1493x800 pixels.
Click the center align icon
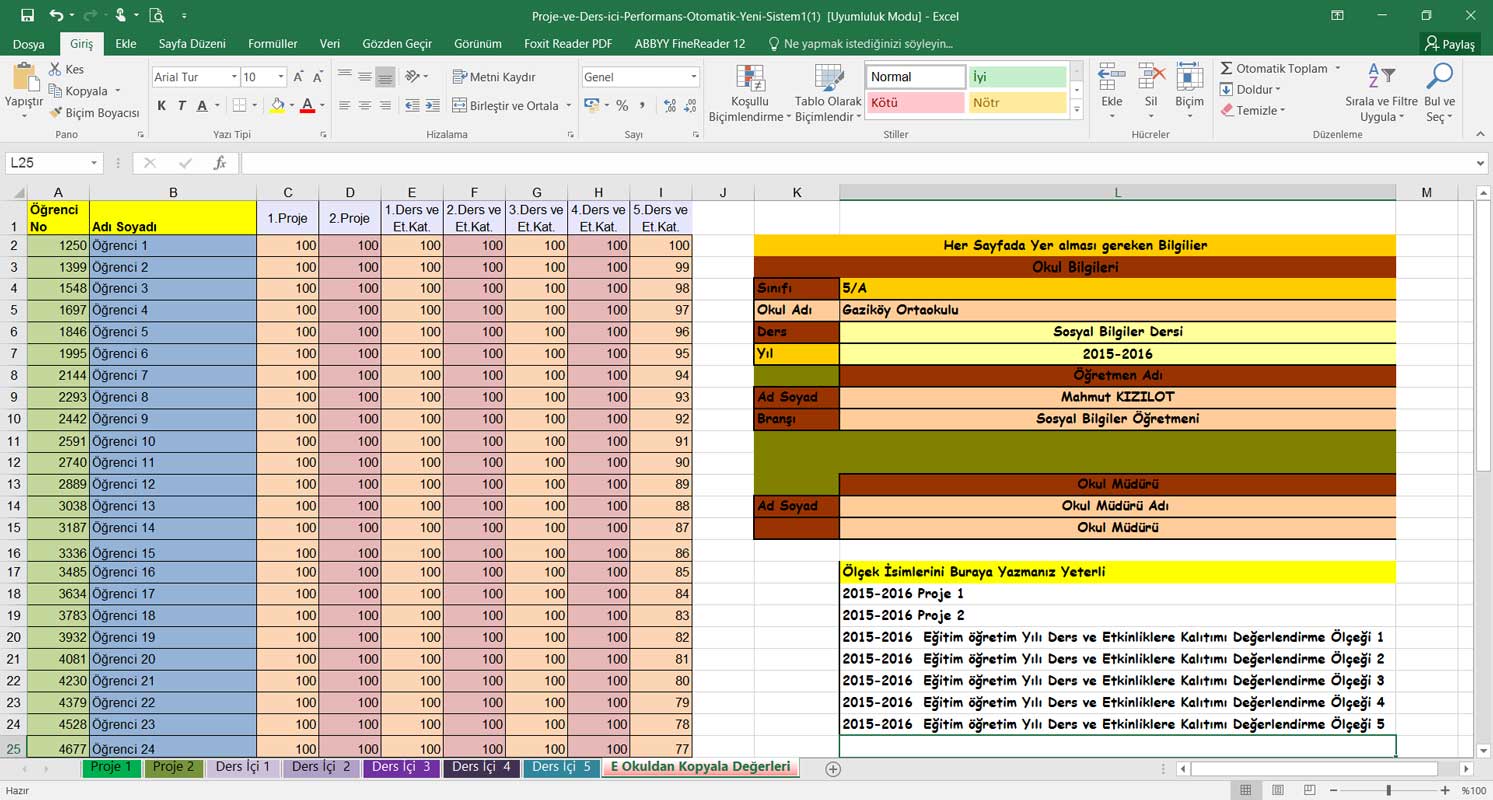point(364,105)
